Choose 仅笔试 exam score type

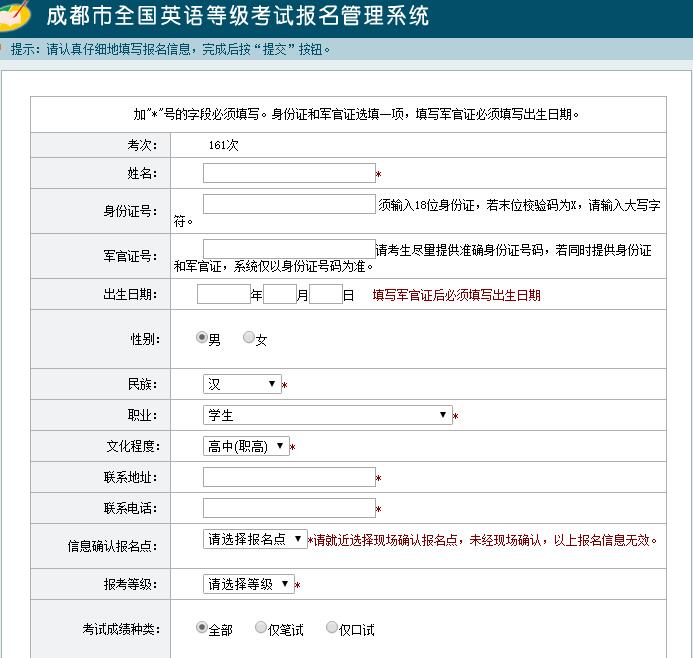261,627
